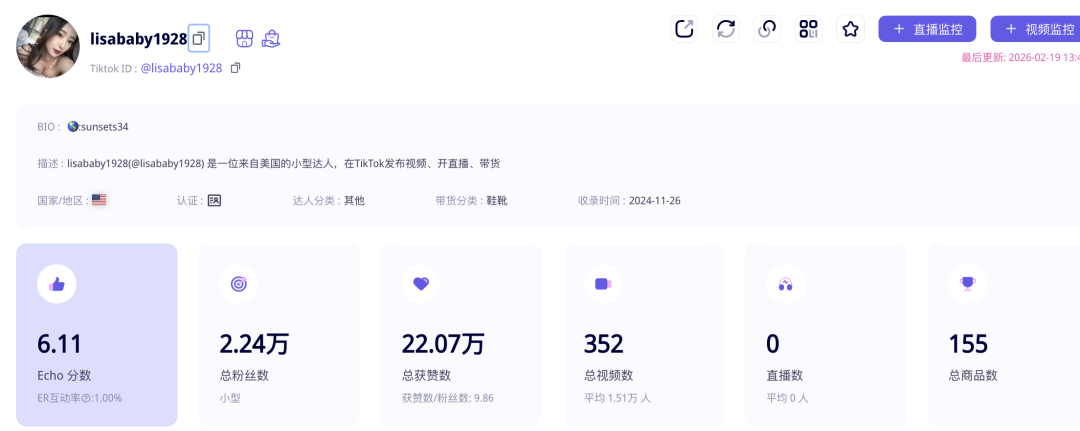Copy the page link via chain icon
This screenshot has width=1080, height=431.
(767, 29)
